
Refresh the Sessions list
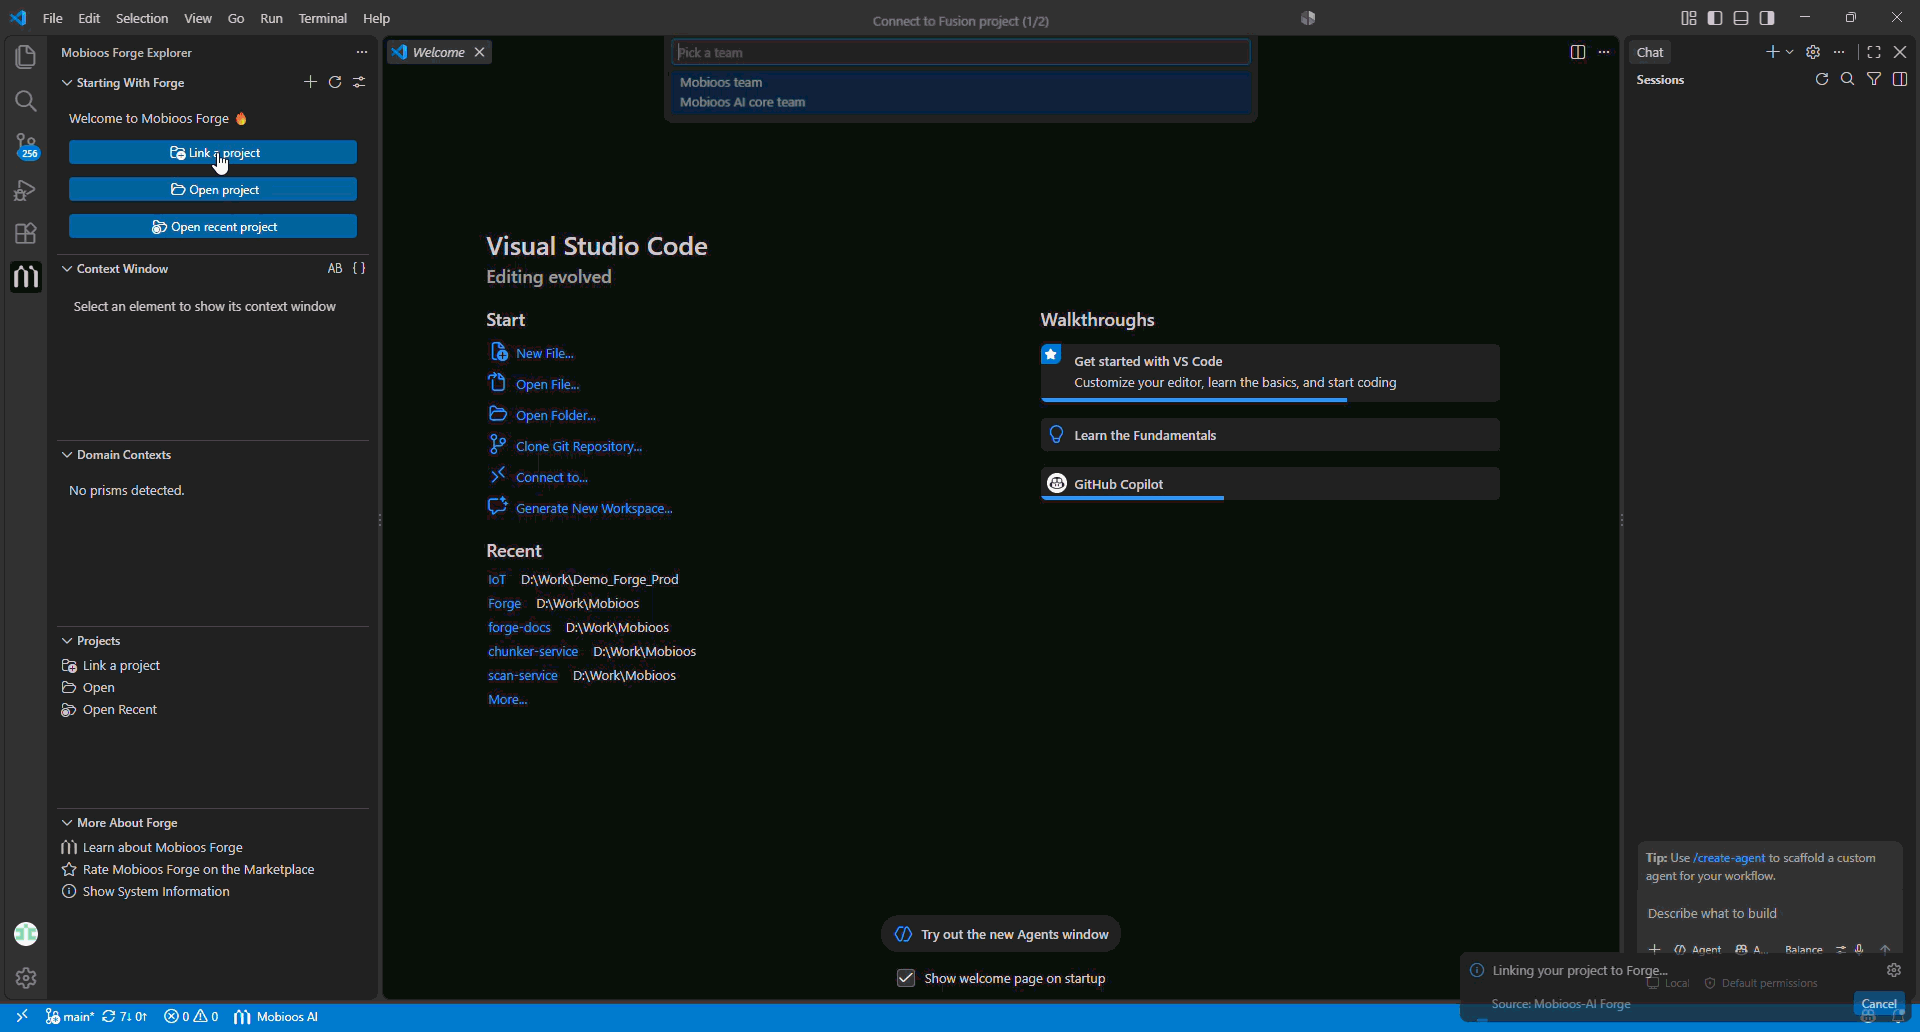pos(1822,79)
